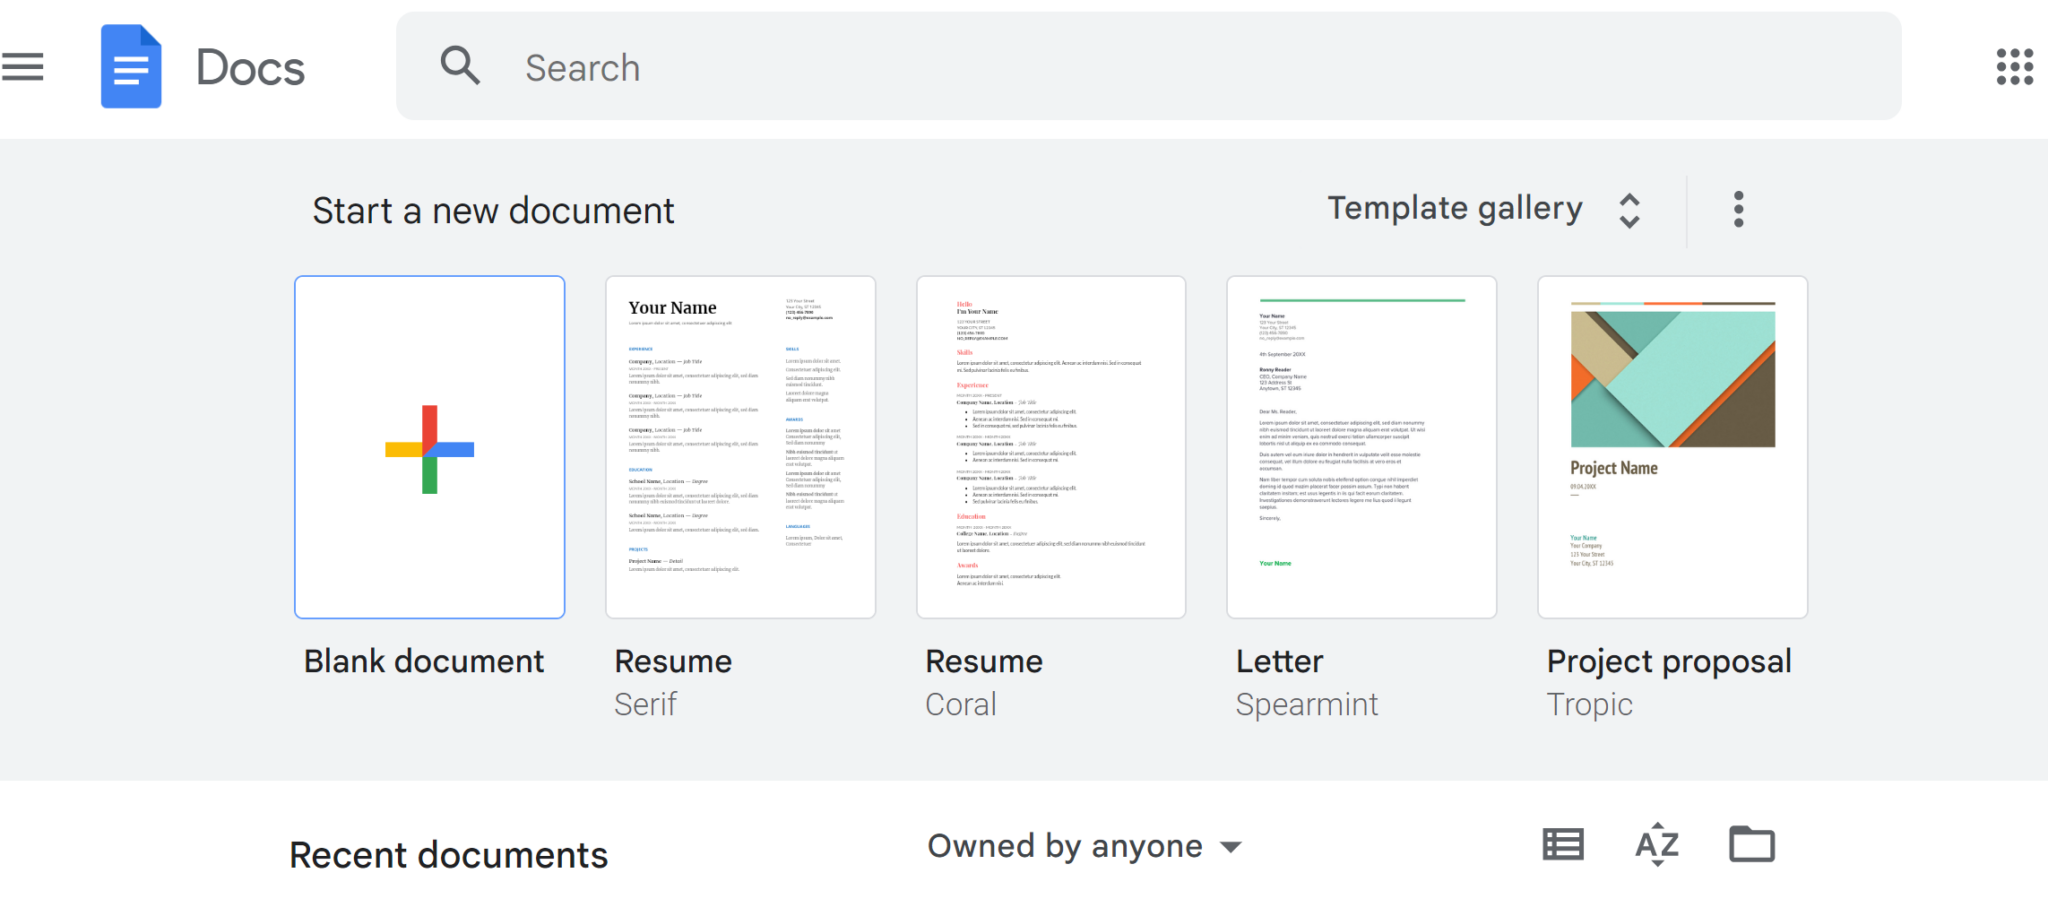Click the blue Docs logo icon
The height and width of the screenshot is (916, 2048).
131,67
